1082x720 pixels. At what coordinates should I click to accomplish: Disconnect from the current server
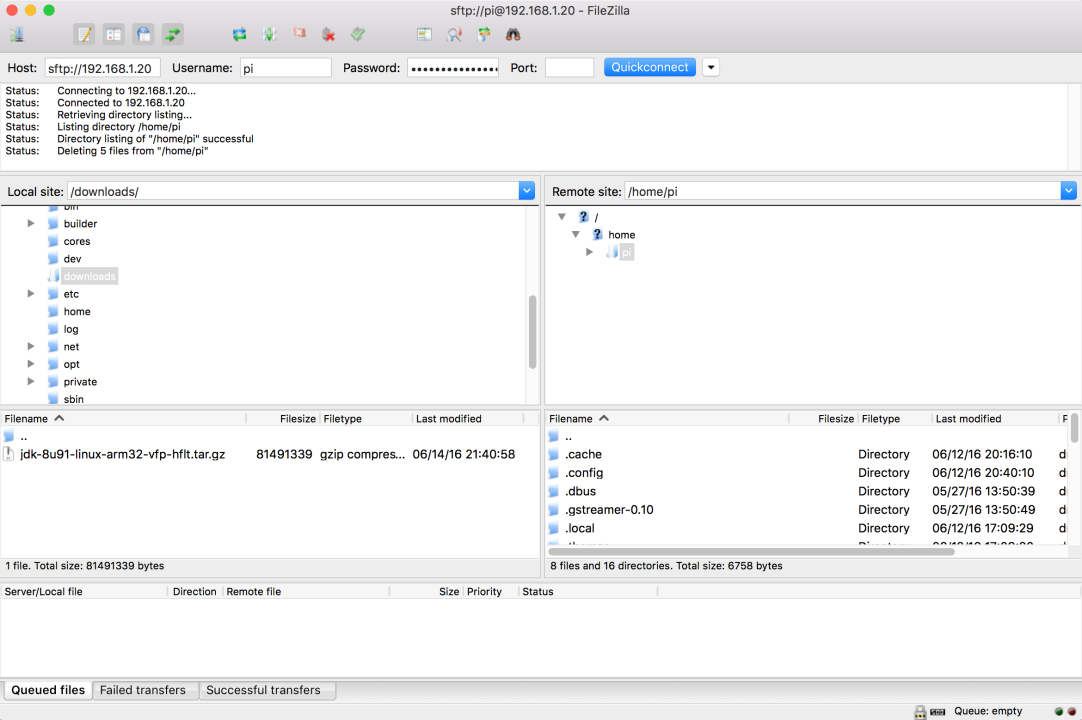[x=328, y=34]
